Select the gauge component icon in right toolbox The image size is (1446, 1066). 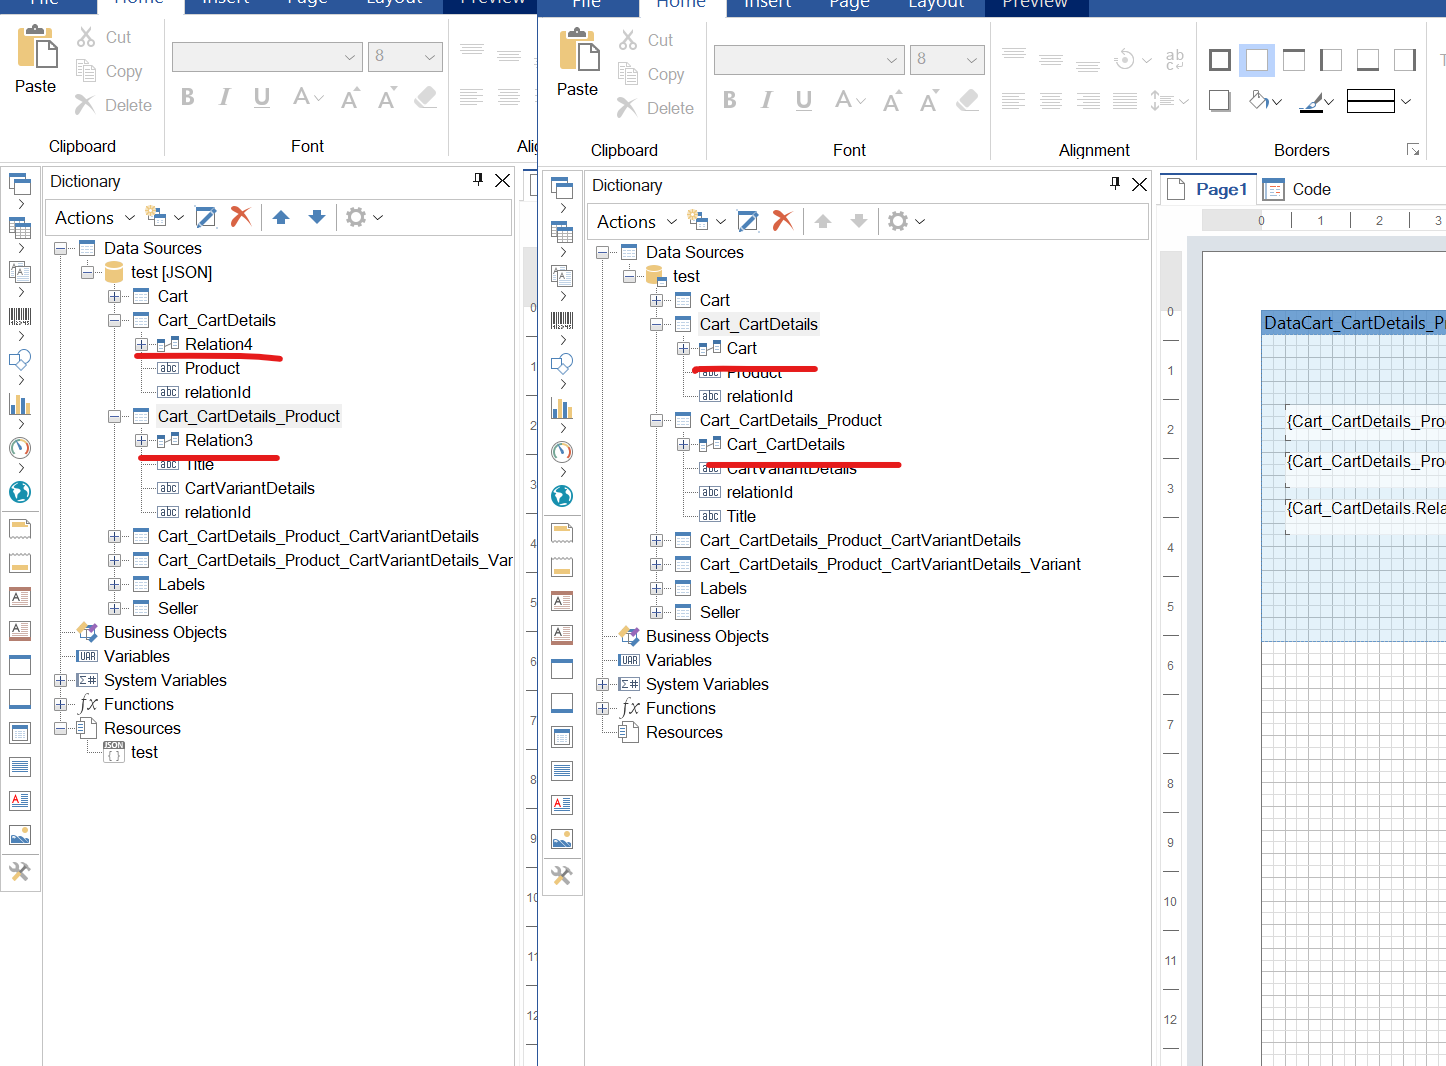(x=562, y=452)
